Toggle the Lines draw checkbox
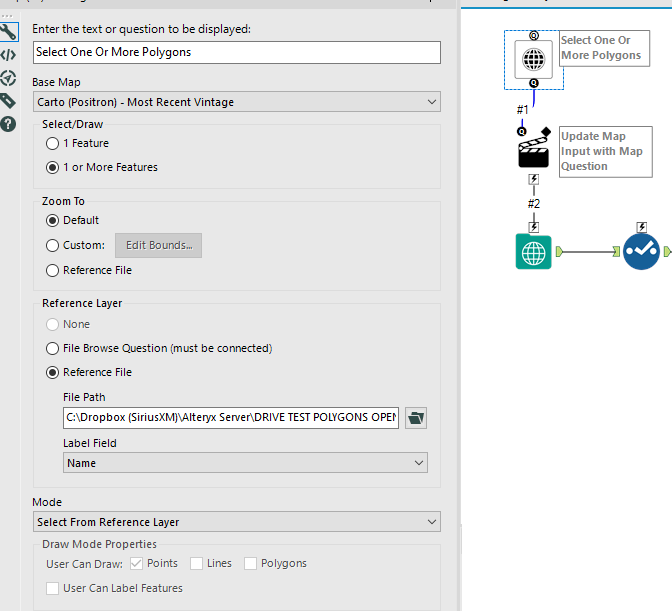This screenshot has height=611, width=672. pos(196,563)
